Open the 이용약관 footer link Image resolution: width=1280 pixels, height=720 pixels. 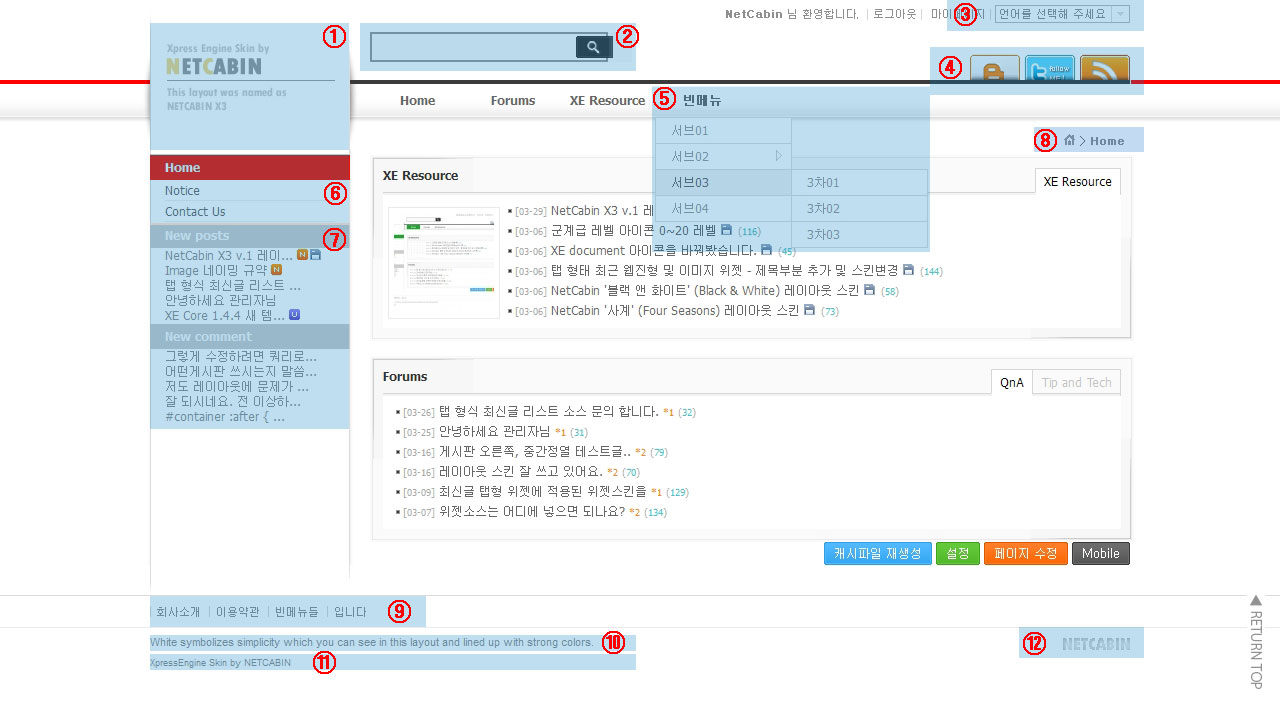pyautogui.click(x=238, y=612)
